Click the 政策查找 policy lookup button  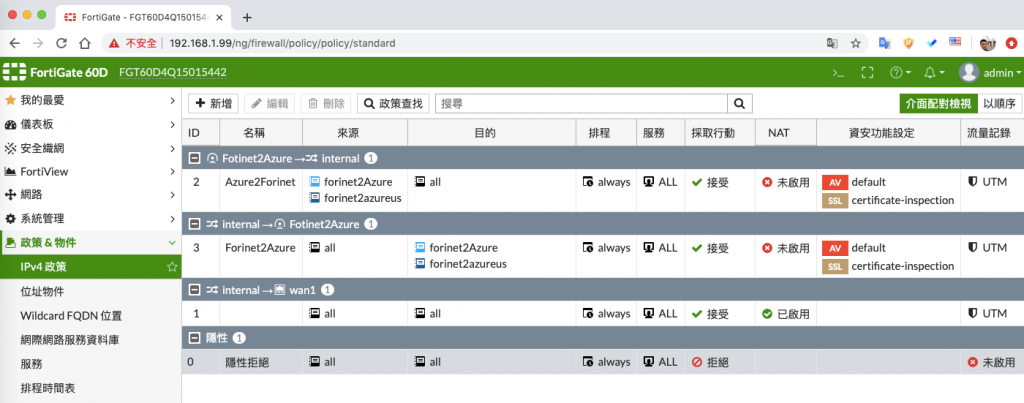pyautogui.click(x=393, y=103)
